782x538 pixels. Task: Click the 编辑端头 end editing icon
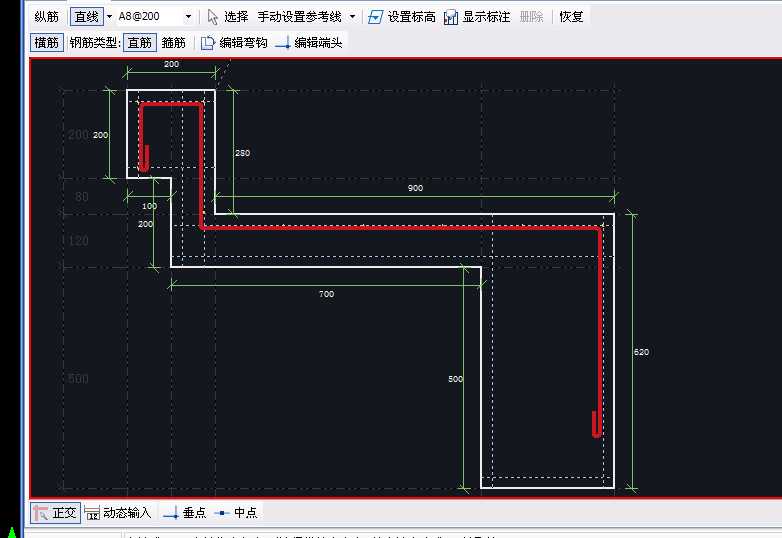(x=283, y=43)
